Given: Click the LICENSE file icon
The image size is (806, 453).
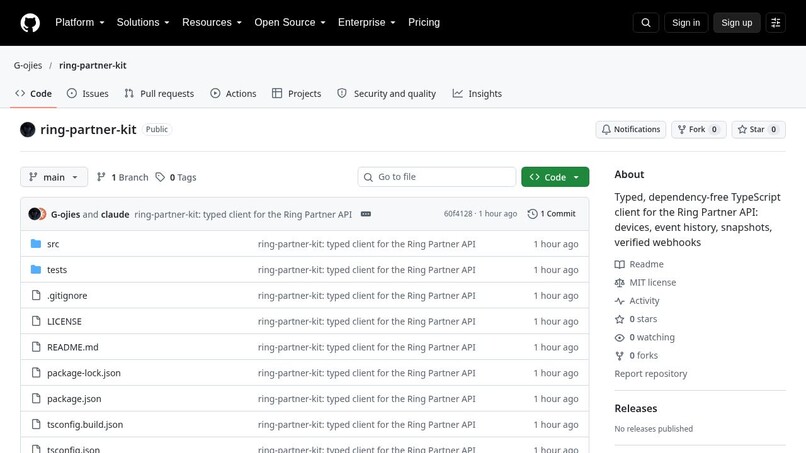Looking at the screenshot, I should tap(35, 321).
